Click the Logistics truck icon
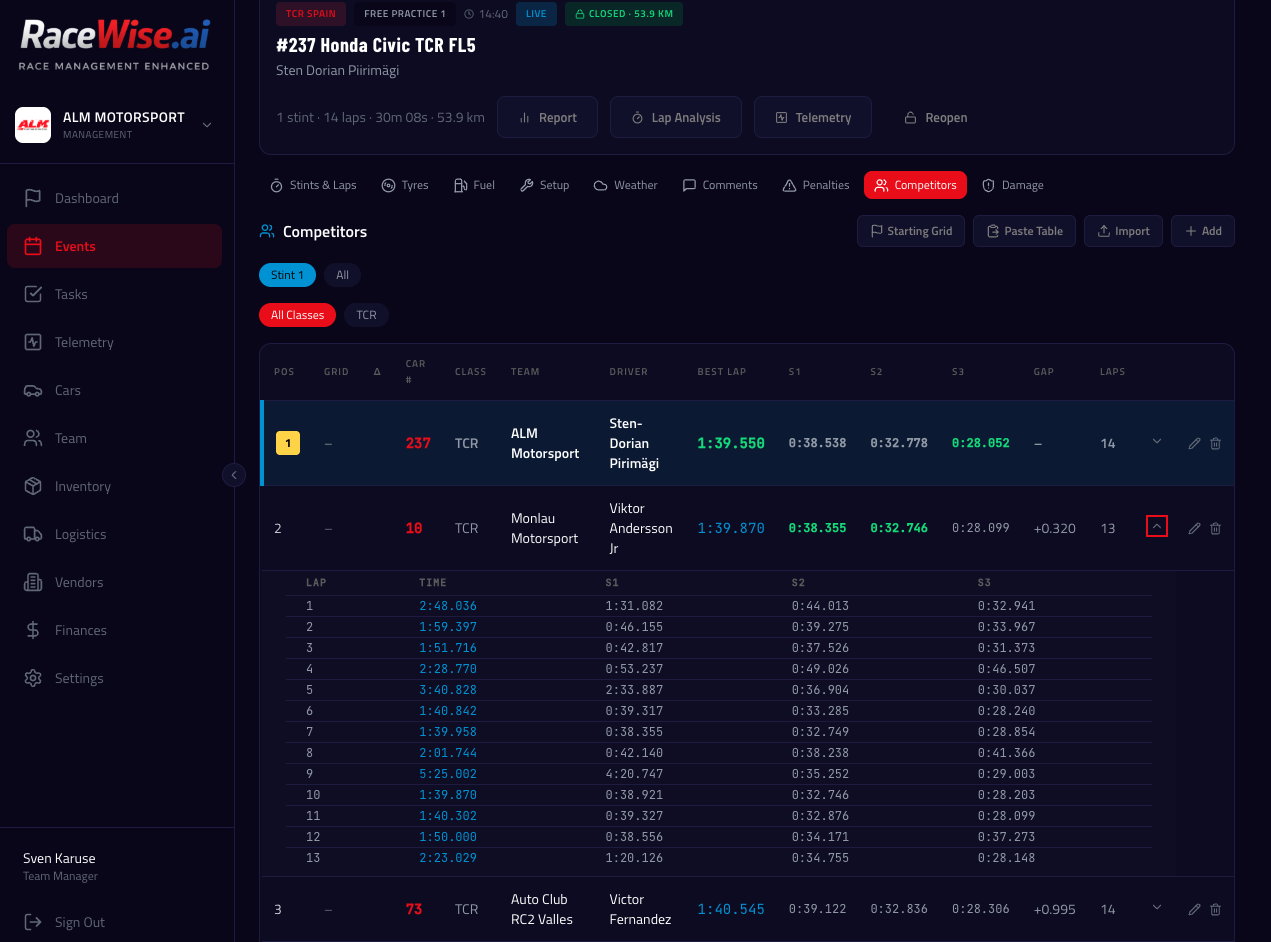 coord(33,534)
